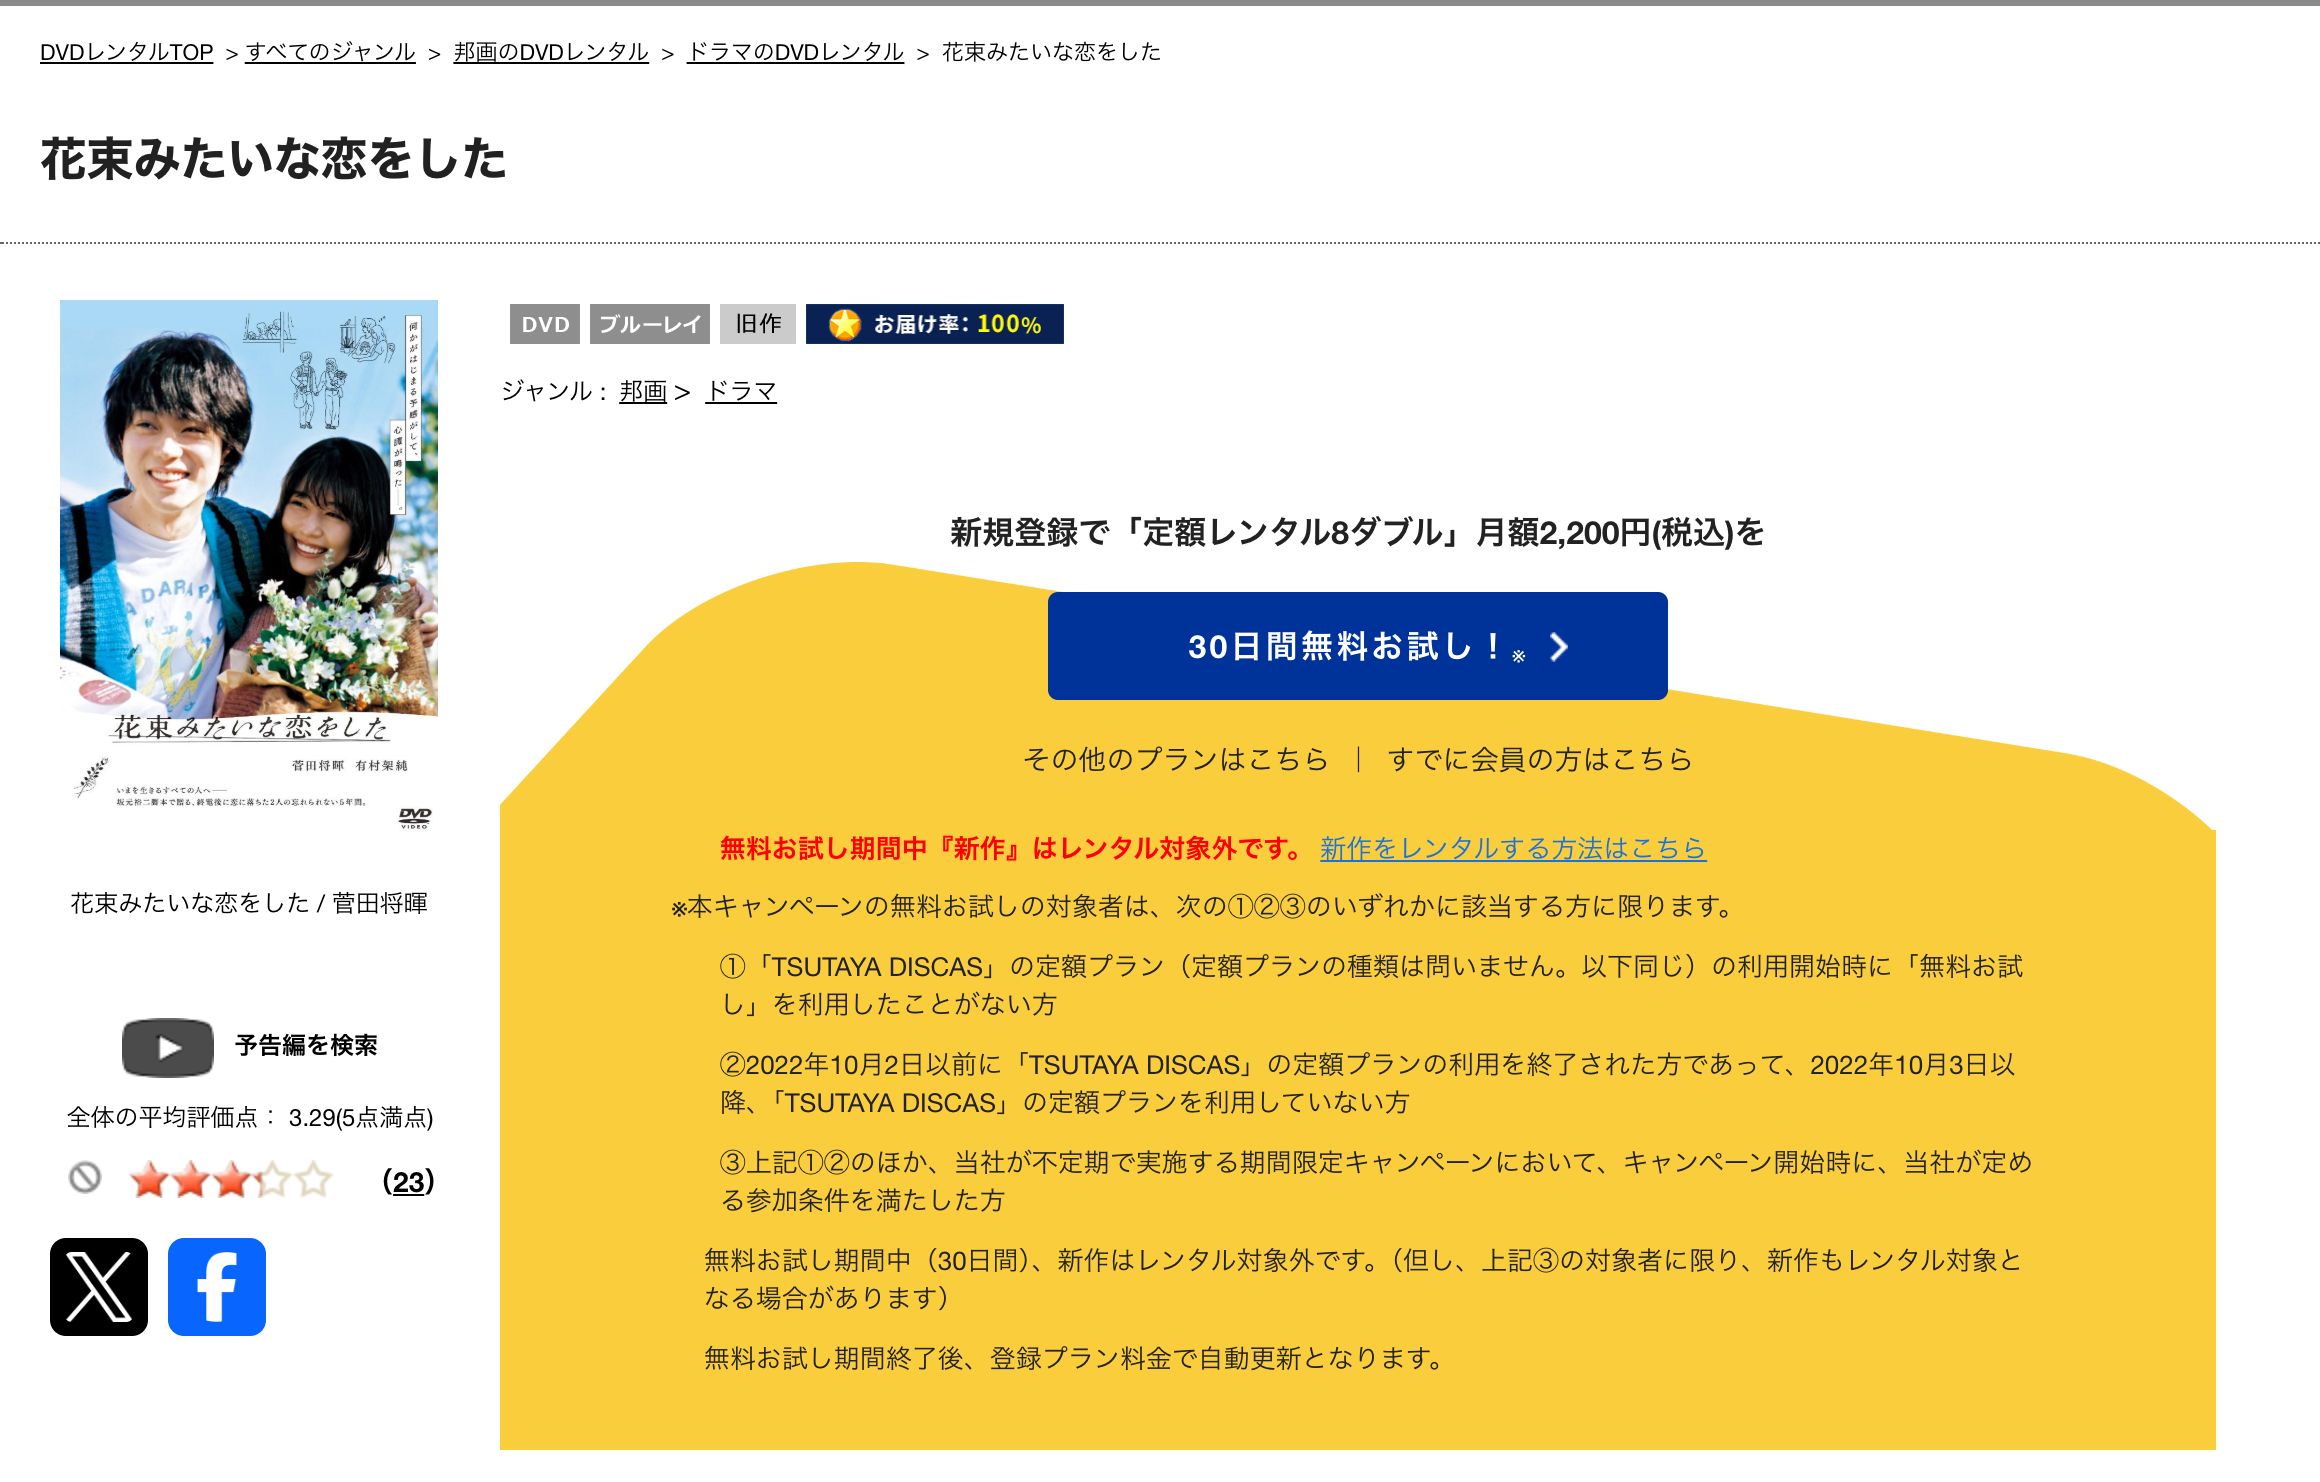Viewport: 2320px width, 1482px height.
Task: Clear rating with the no-rating circle icon
Action: pyautogui.click(x=85, y=1178)
